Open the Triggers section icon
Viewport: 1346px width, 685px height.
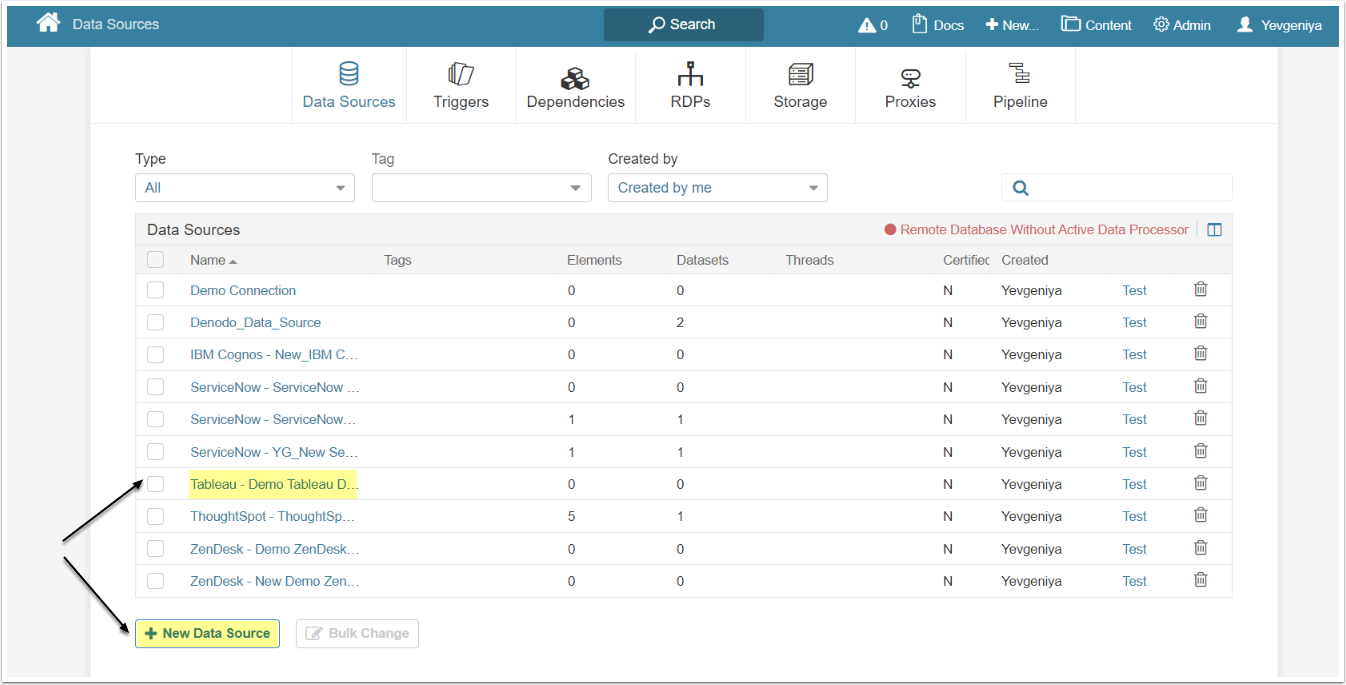coord(461,75)
